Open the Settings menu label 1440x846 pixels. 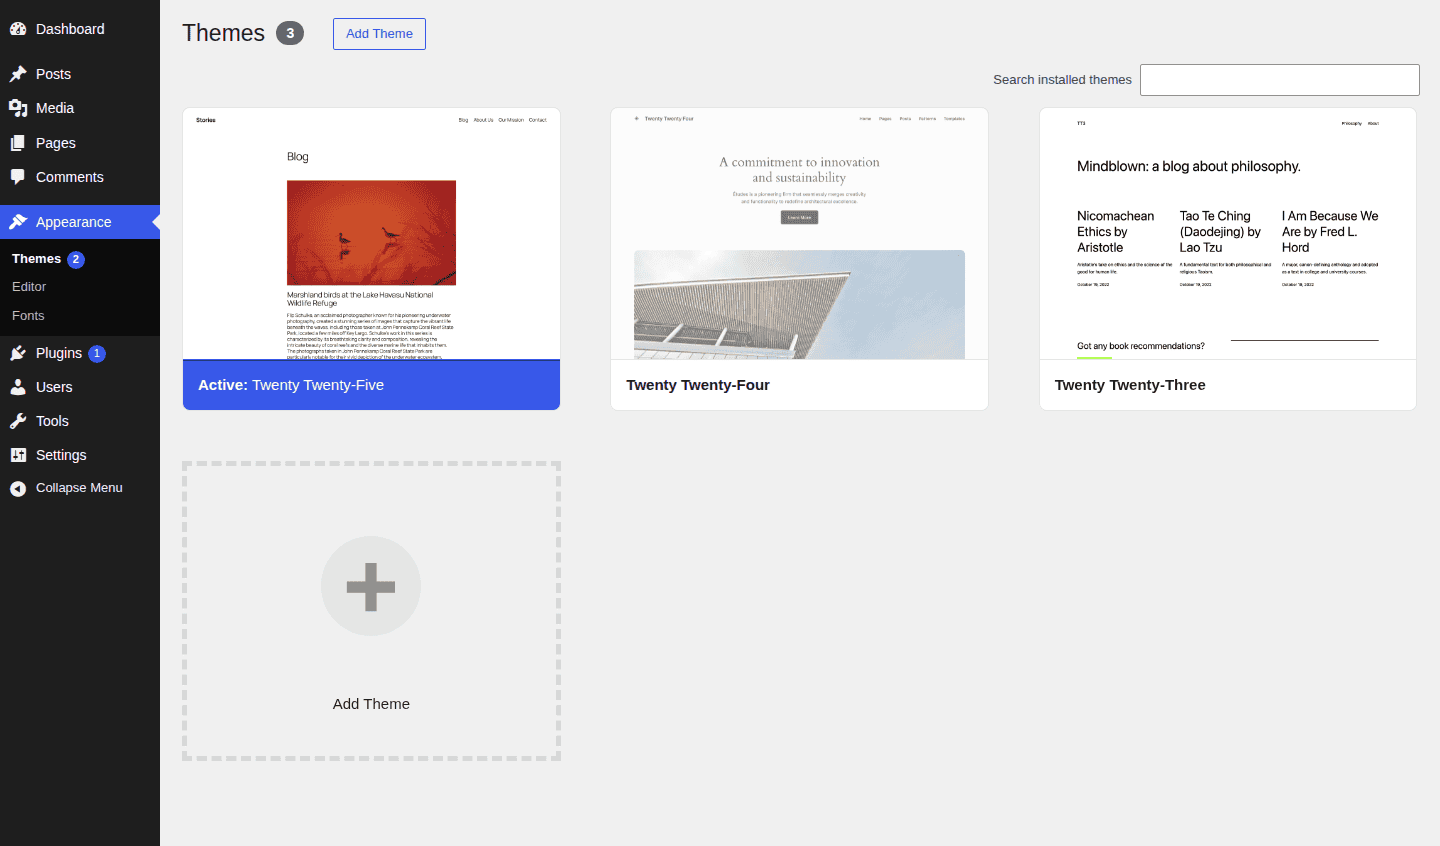[x=61, y=455]
